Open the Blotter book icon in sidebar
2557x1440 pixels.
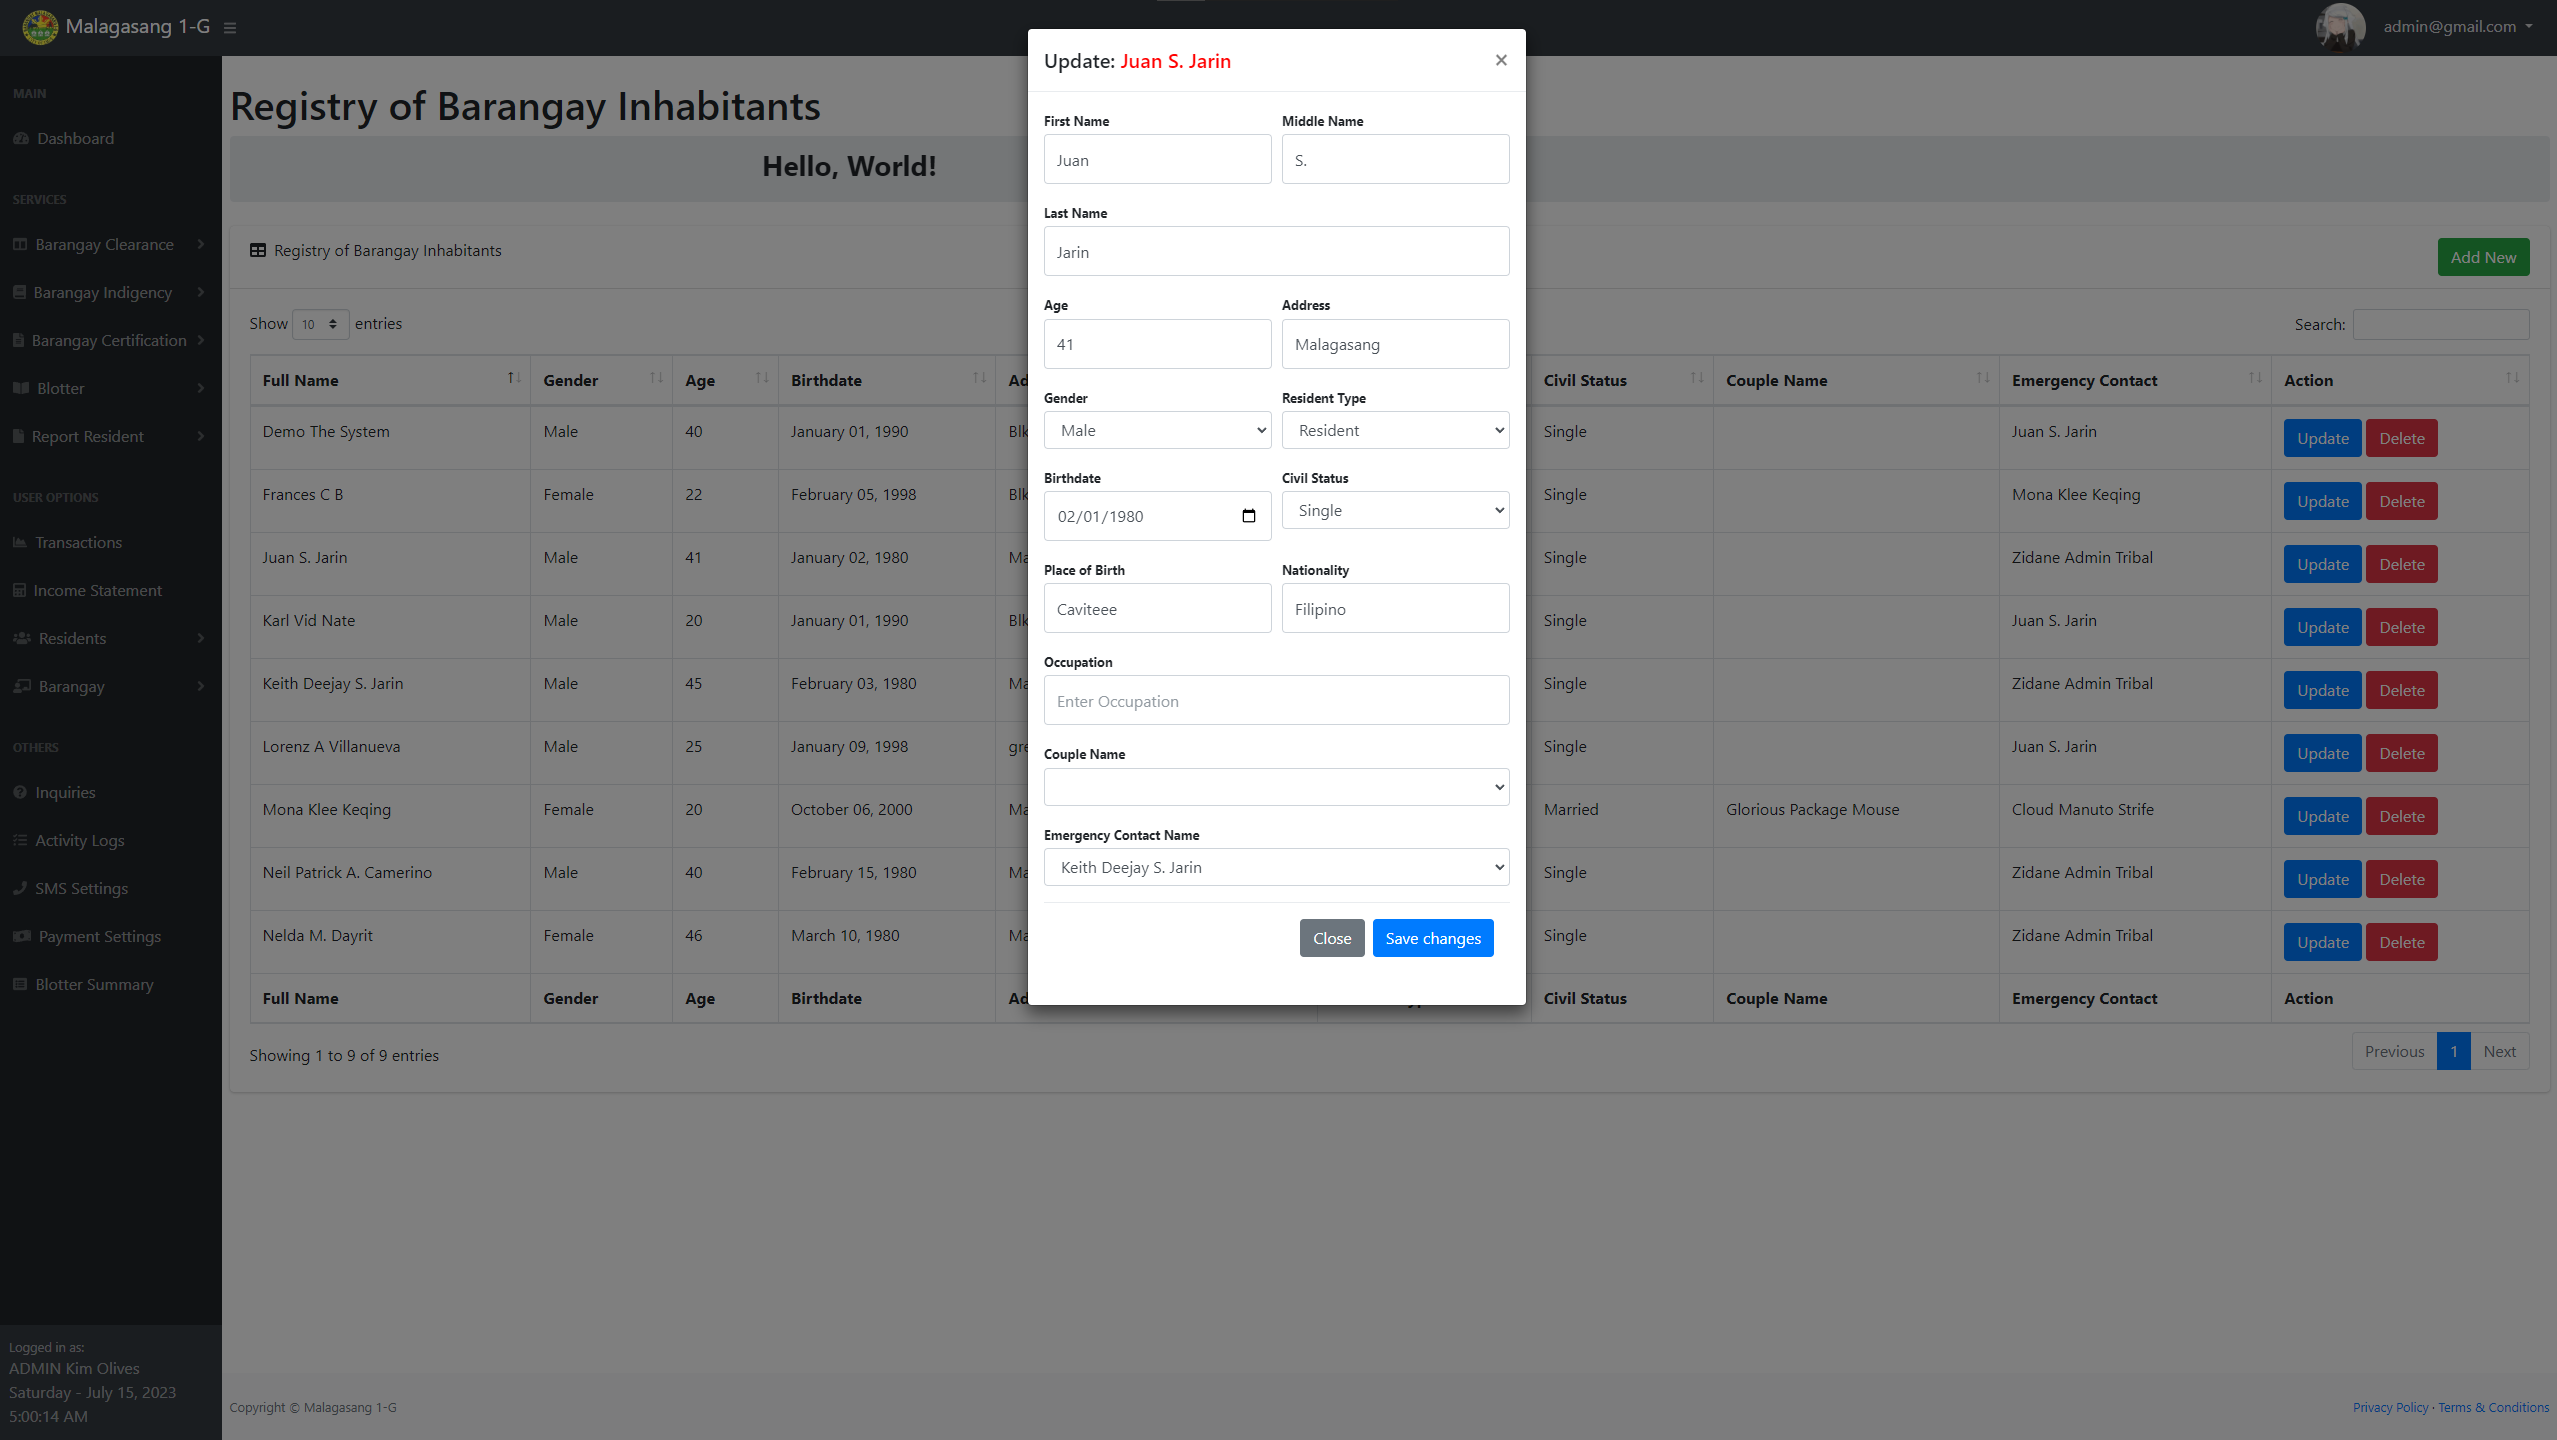(x=18, y=388)
